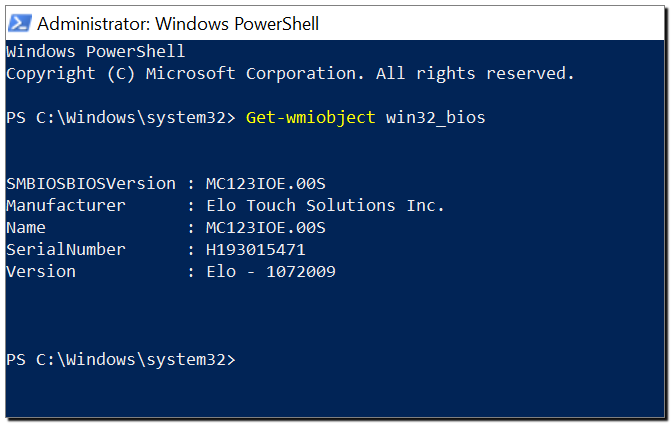Click the Get-wmiobject command text
This screenshot has width=671, height=424.
[x=311, y=118]
